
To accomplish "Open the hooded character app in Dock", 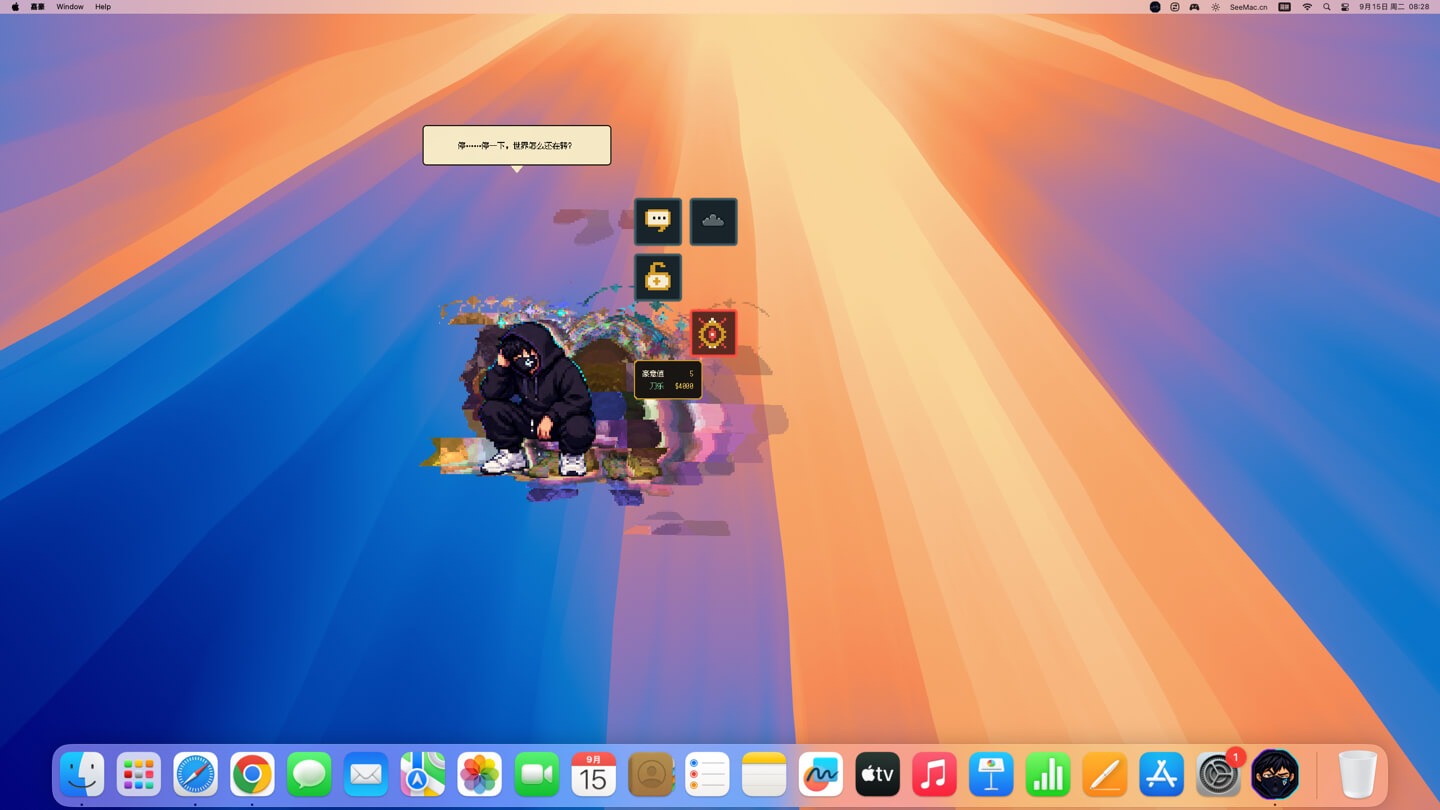I will tap(1275, 775).
